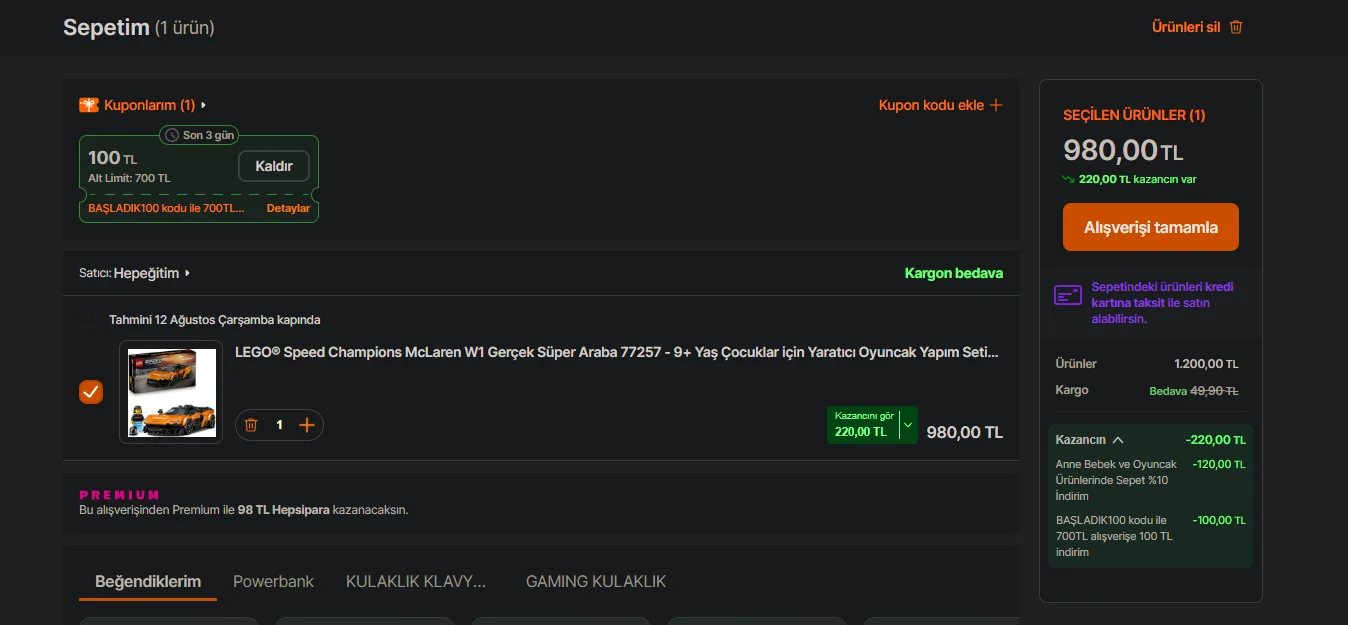Screen dimensions: 1348x625
Task: Click the Kargon bedava text
Action: pyautogui.click(x=954, y=273)
